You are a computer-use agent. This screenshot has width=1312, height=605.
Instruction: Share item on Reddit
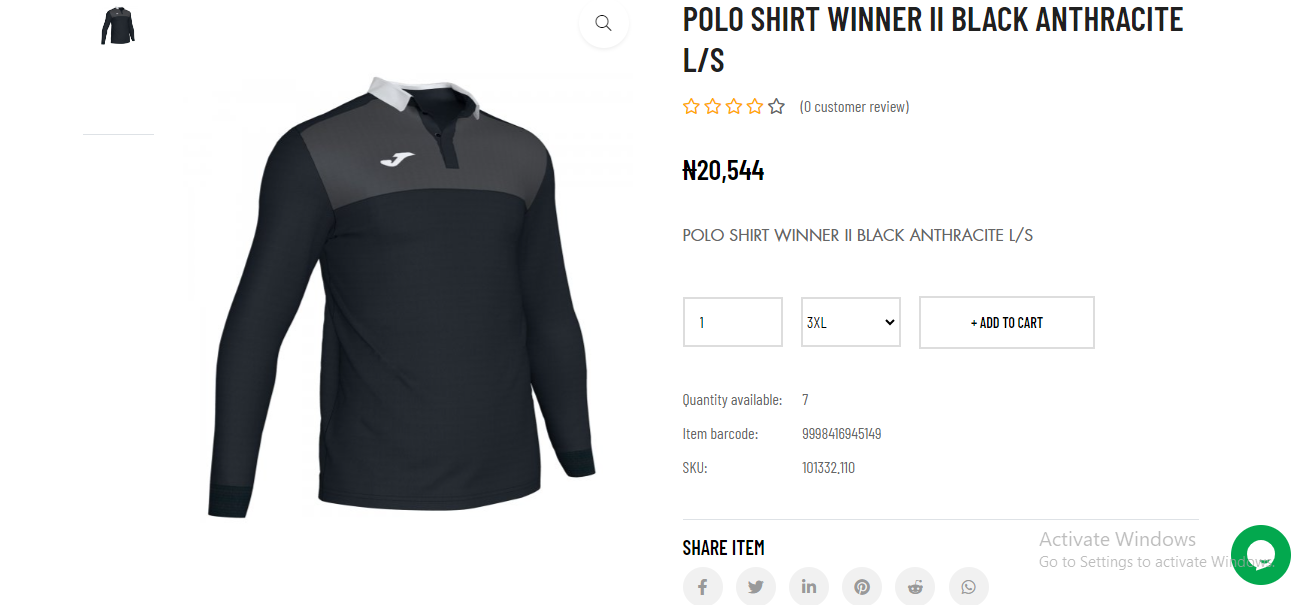tap(915, 587)
